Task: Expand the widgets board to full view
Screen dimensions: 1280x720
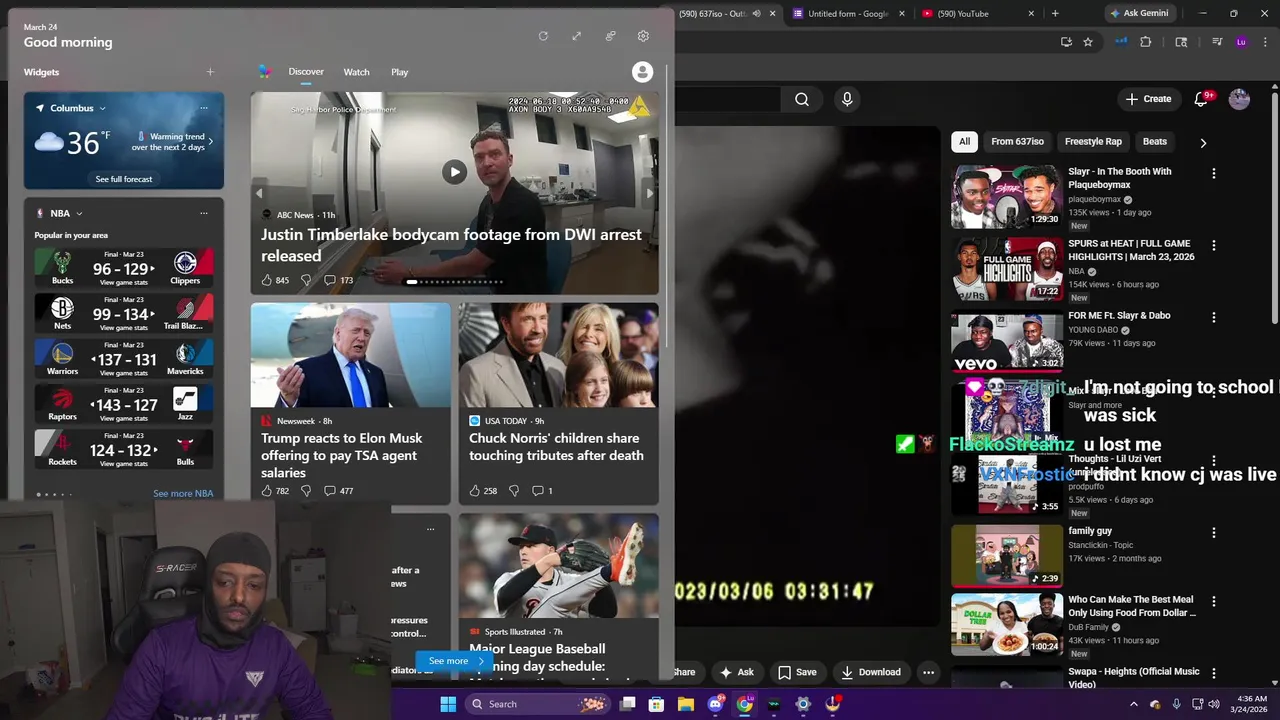Action: click(576, 36)
